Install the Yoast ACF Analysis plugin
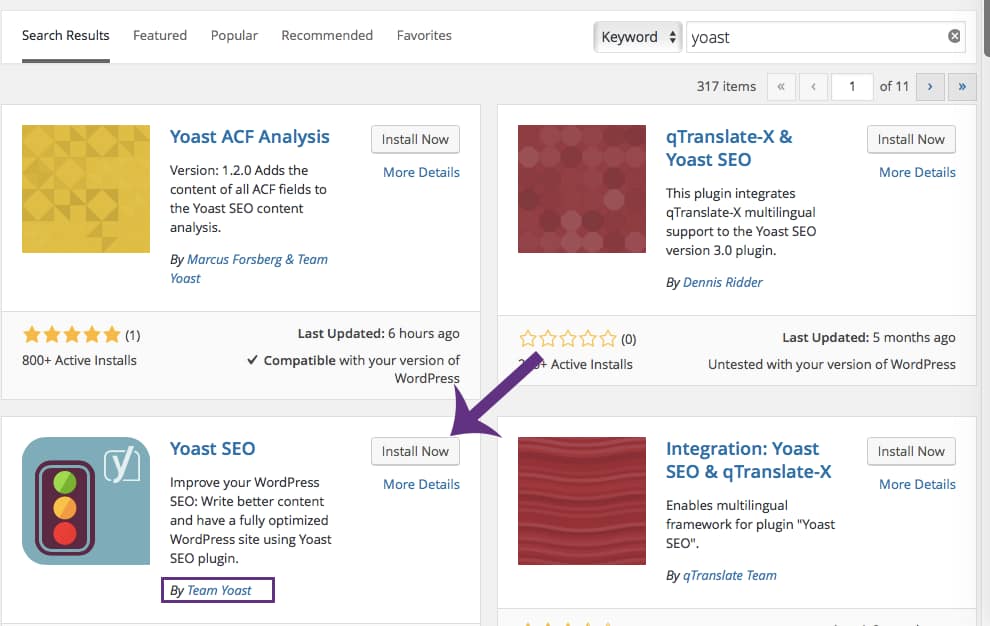The width and height of the screenshot is (990, 626). coord(415,139)
